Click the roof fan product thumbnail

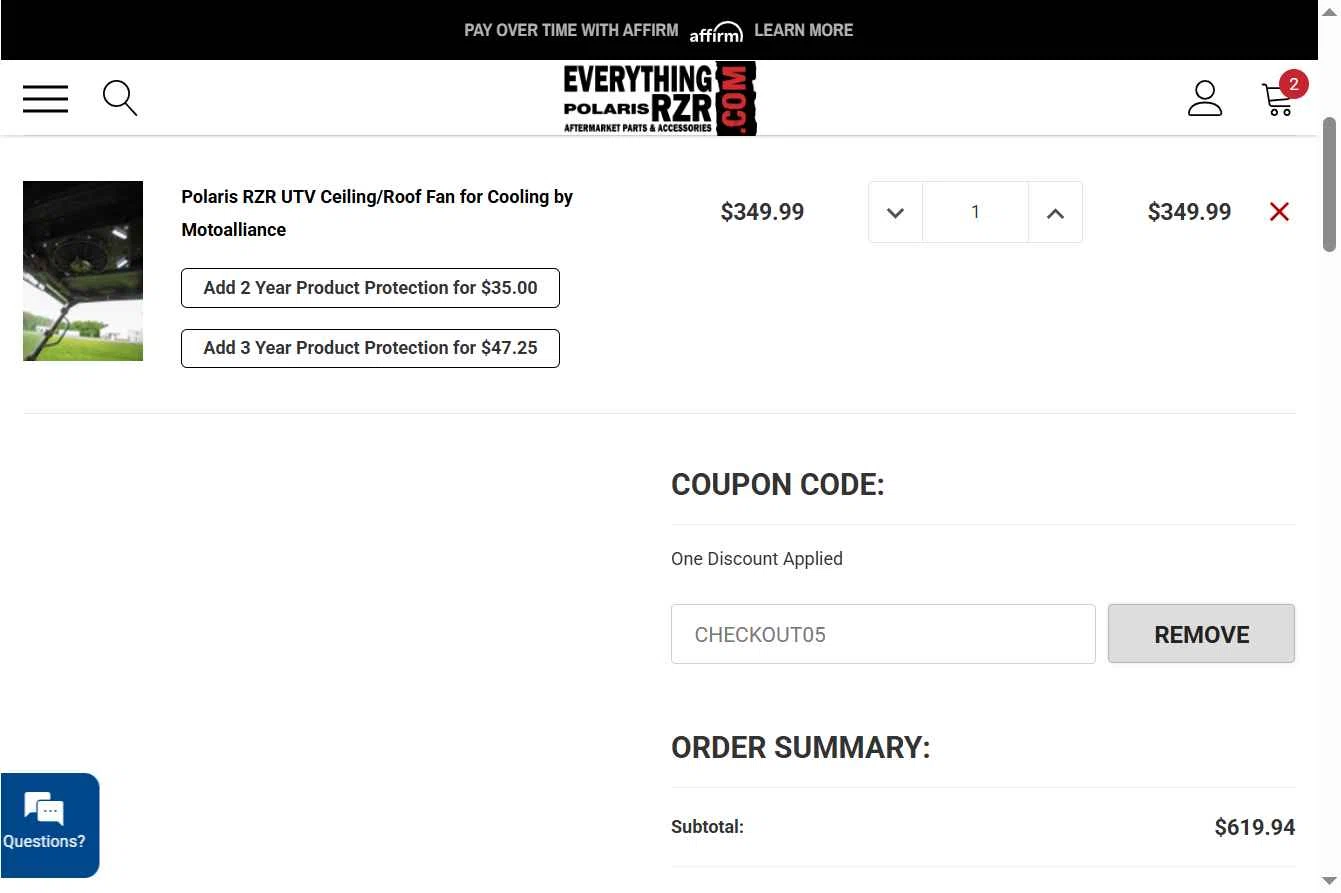pyautogui.click(x=83, y=271)
